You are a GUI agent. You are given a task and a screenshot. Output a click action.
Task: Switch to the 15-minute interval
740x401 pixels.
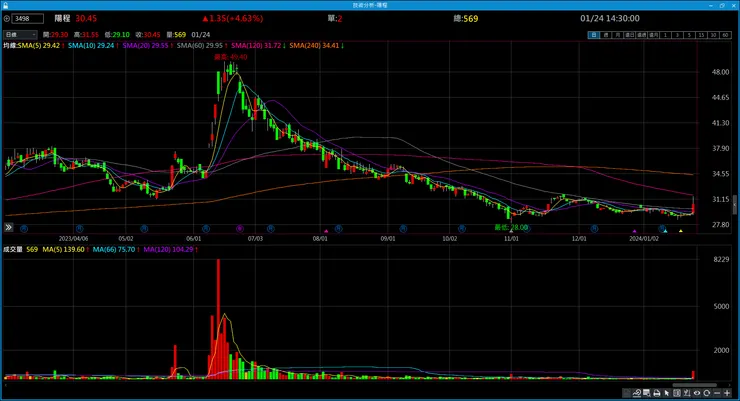(701, 35)
